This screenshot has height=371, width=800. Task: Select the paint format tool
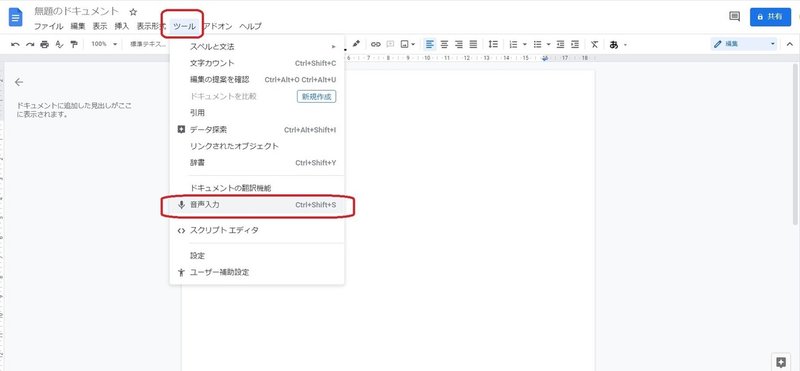point(74,44)
